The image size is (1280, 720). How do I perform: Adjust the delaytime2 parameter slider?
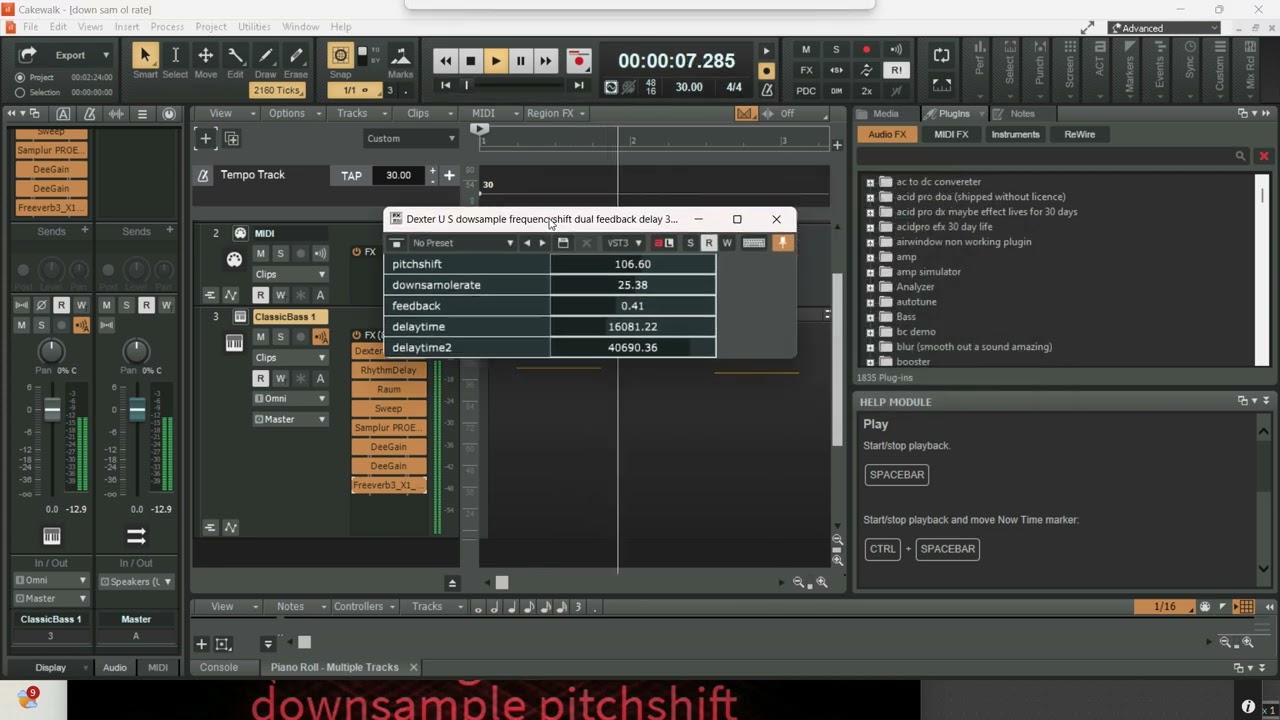click(x=632, y=348)
